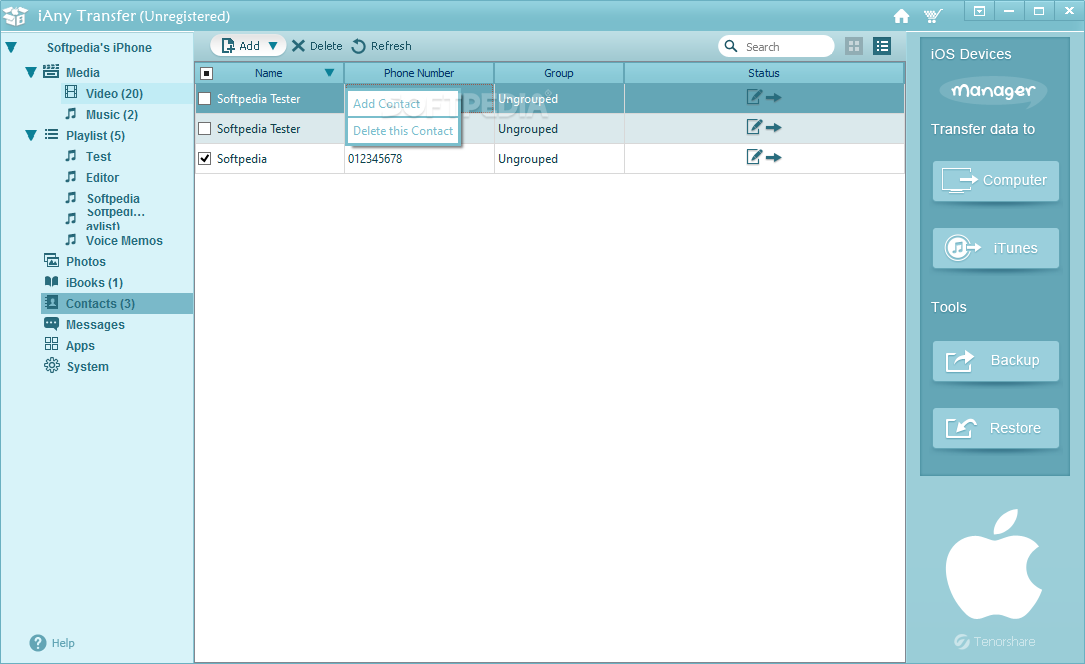Click the Help question mark icon
Screen dimensions: 1085x664
click(x=37, y=643)
